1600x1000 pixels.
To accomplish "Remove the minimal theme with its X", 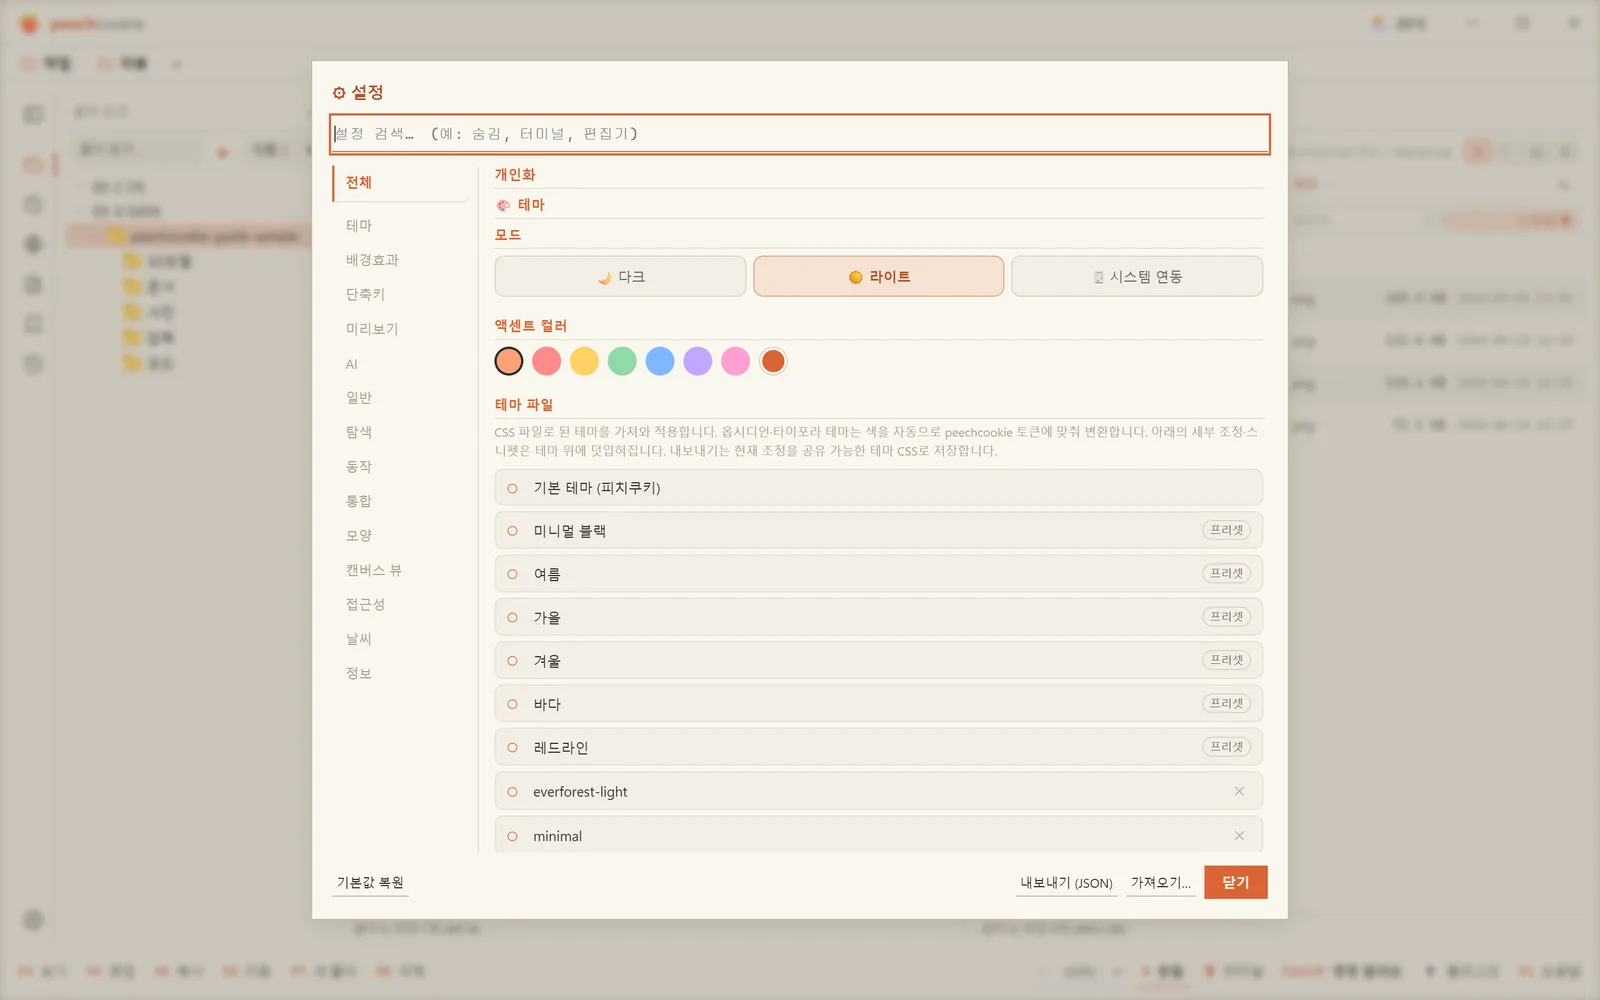I will pos(1239,835).
